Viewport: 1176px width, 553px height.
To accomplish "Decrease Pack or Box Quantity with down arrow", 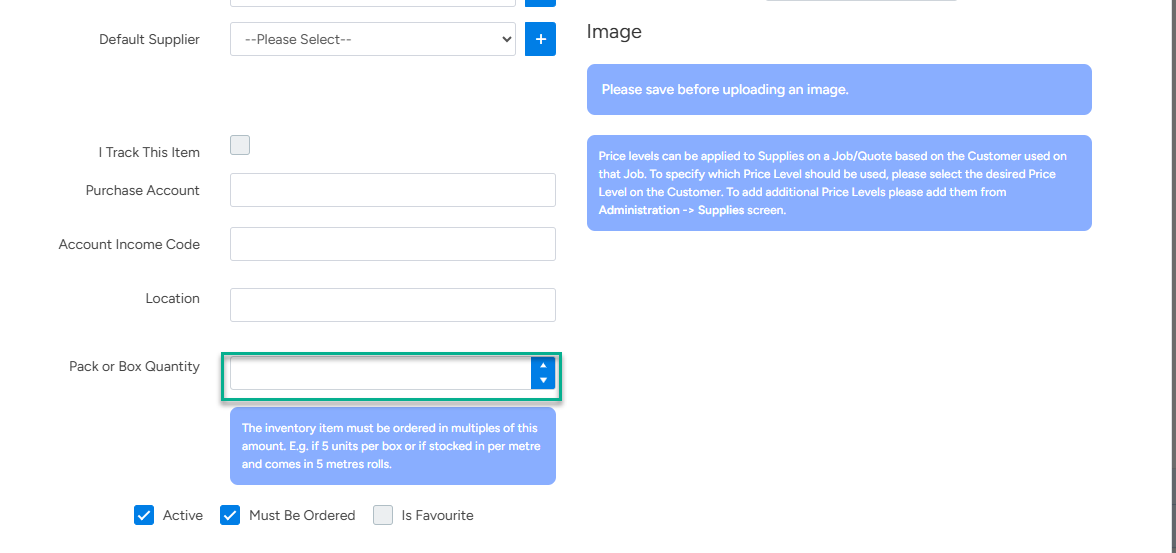I will [543, 381].
